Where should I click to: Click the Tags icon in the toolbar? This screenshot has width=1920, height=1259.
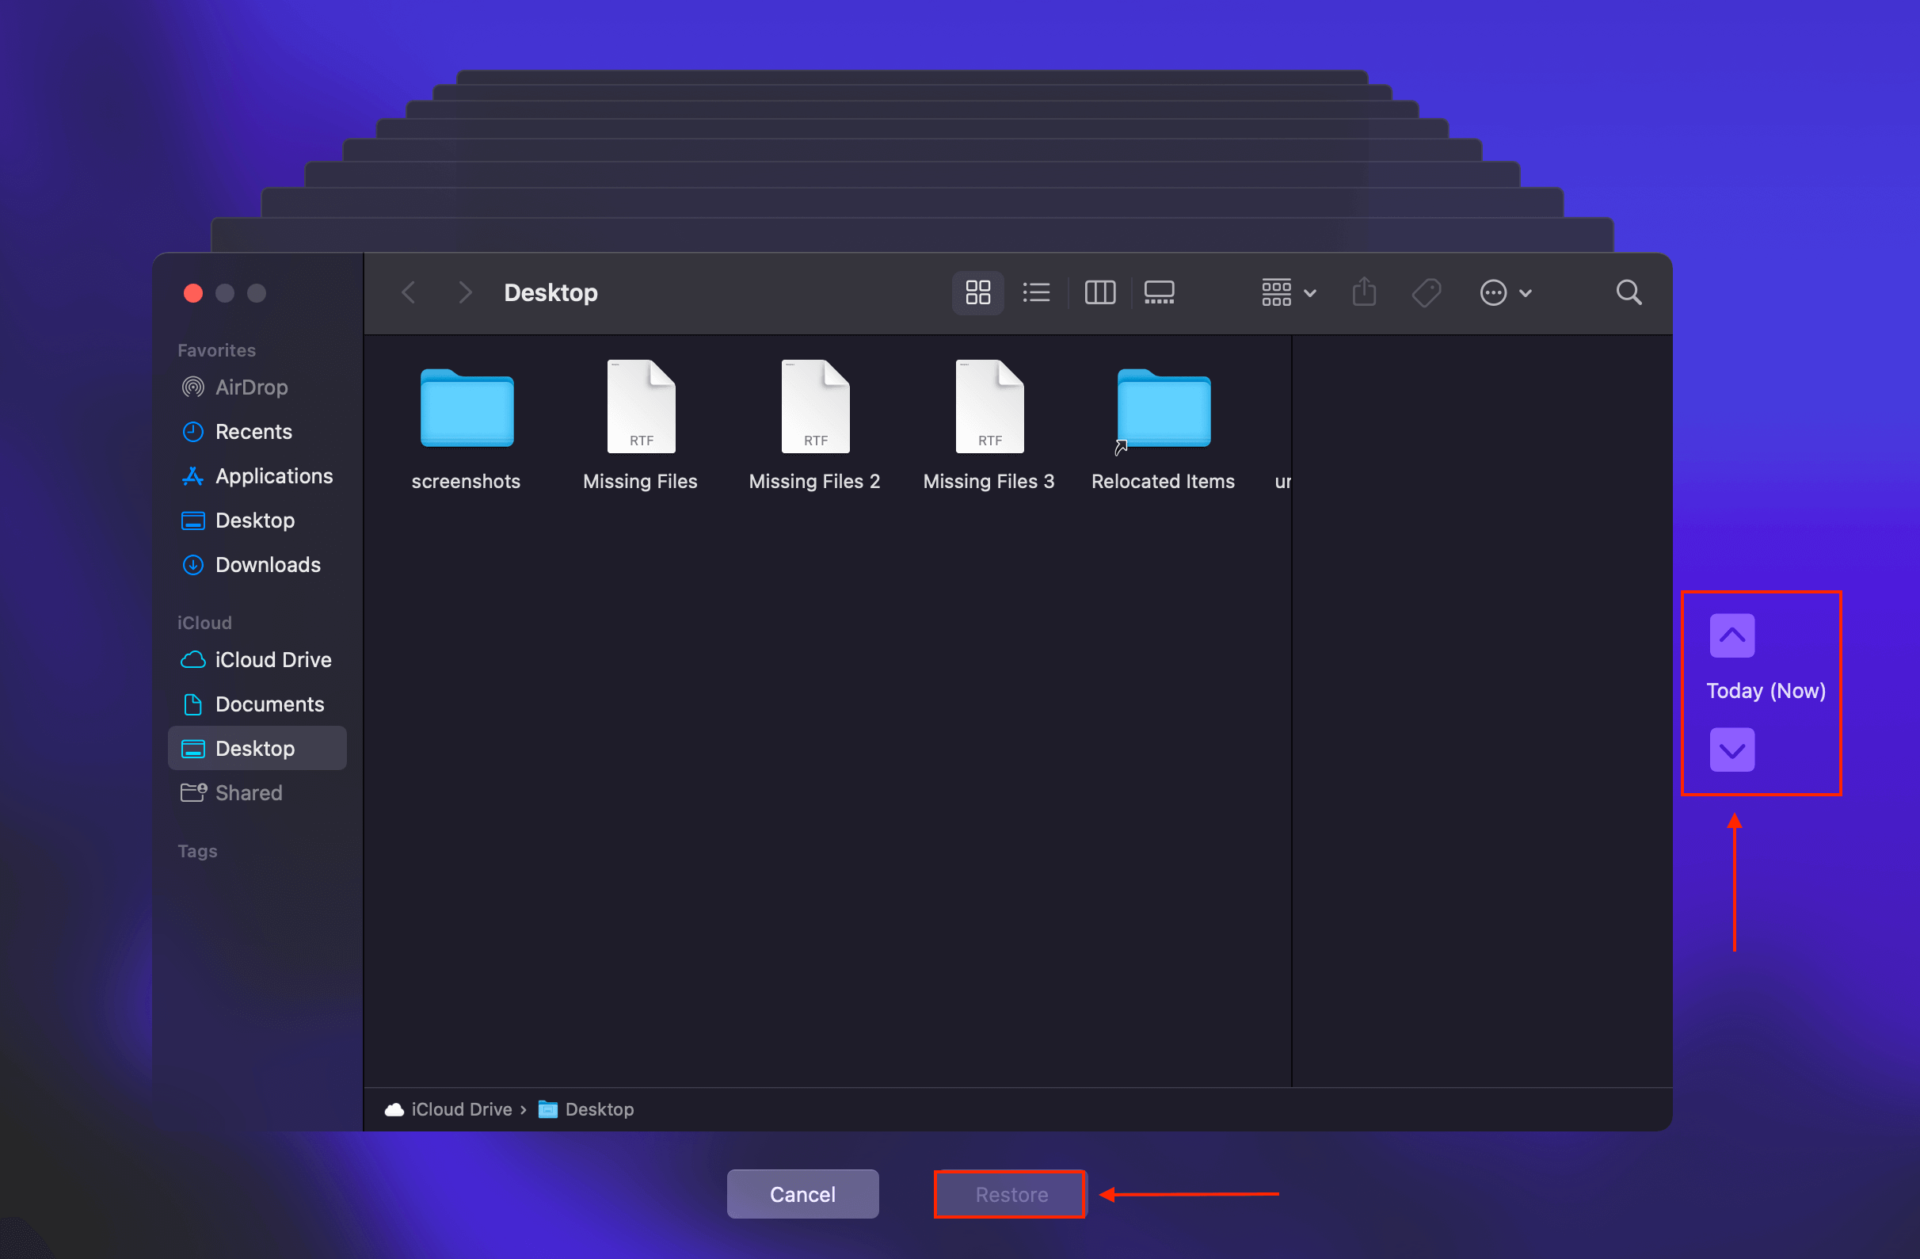[x=1426, y=292]
